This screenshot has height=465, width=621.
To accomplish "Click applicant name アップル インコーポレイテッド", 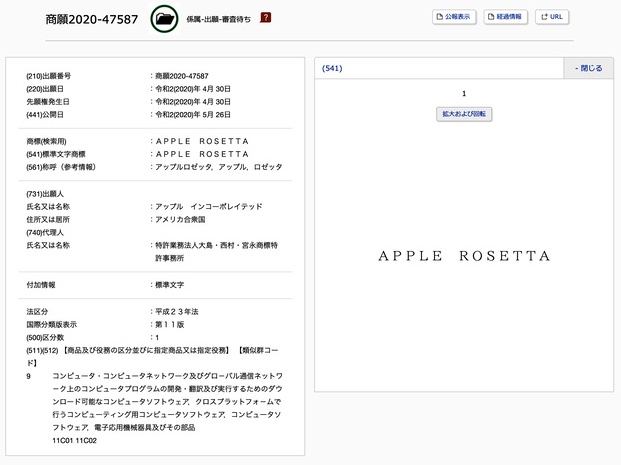I will click(209, 207).
